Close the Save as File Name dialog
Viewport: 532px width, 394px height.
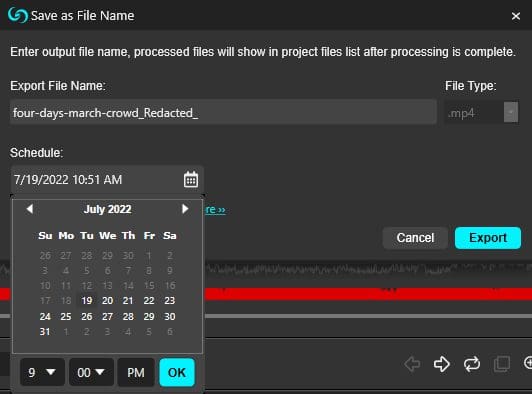pos(516,16)
